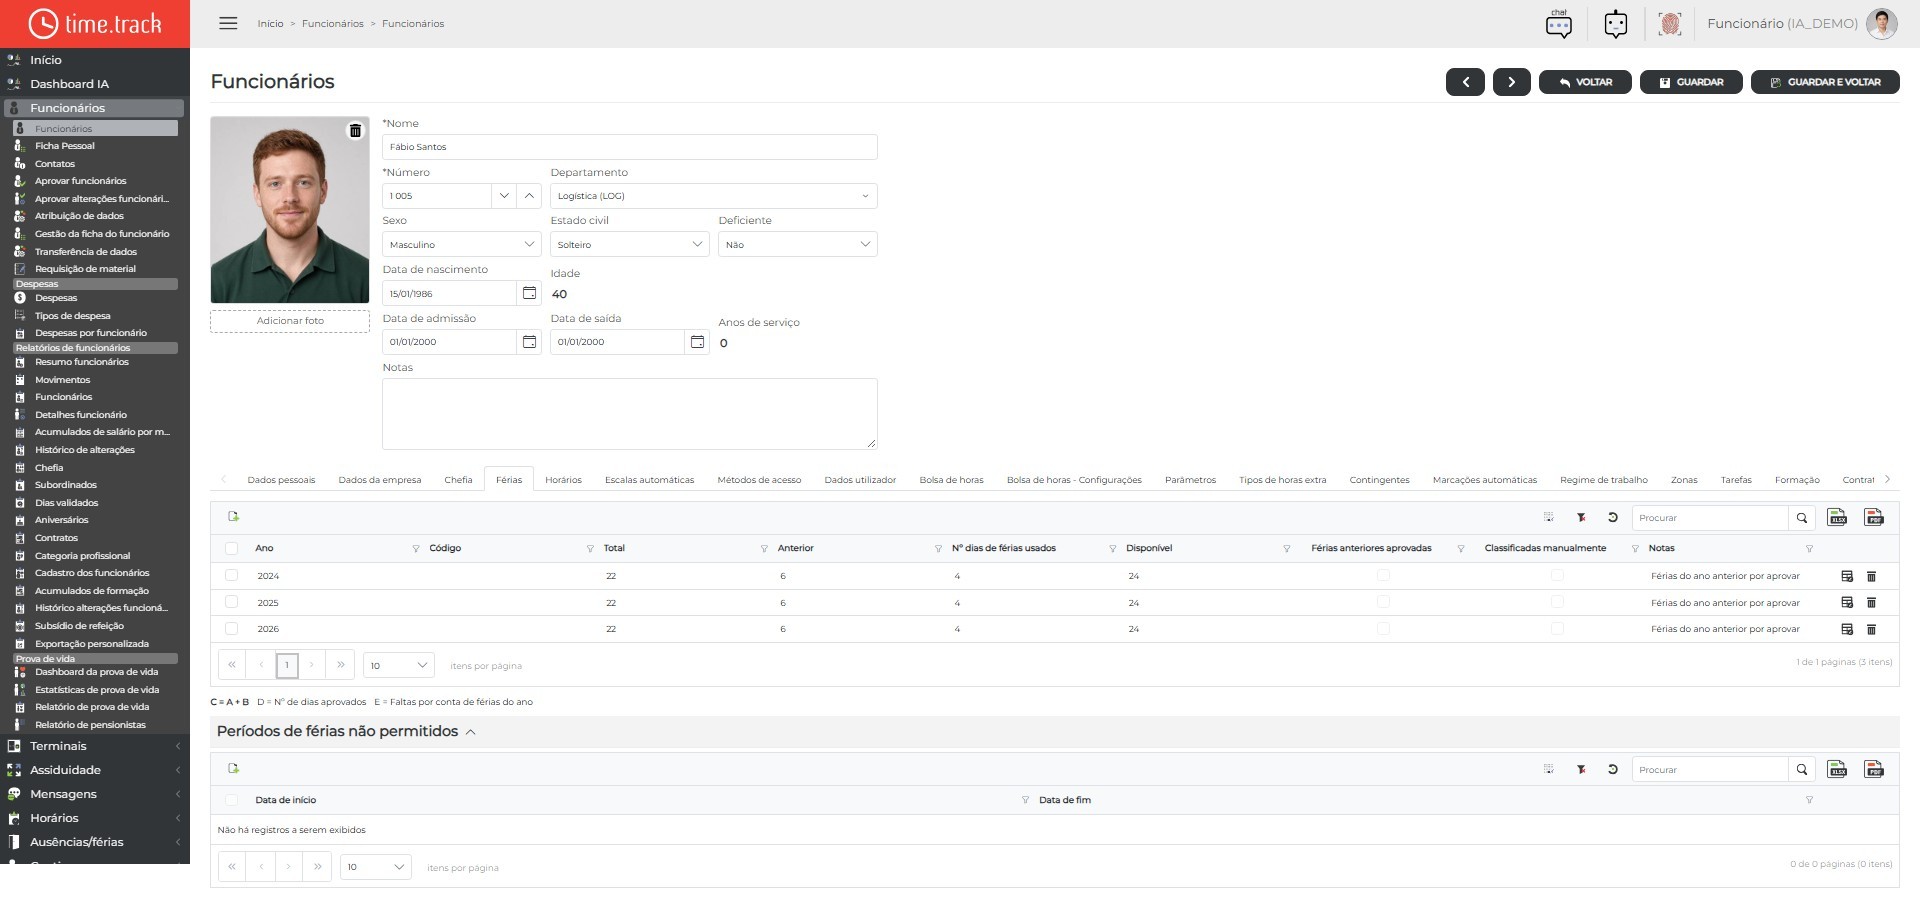Export vacation grid to PDF

1874,517
